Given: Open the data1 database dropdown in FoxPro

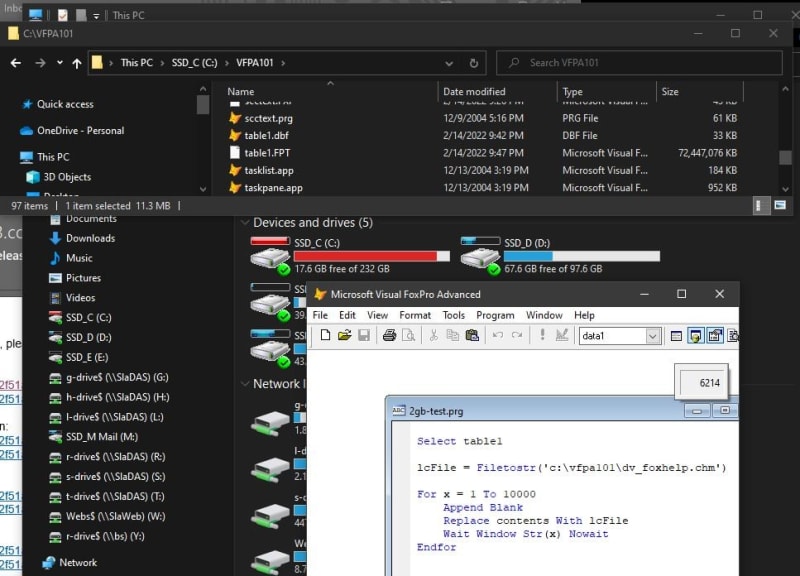Looking at the screenshot, I should 653,336.
